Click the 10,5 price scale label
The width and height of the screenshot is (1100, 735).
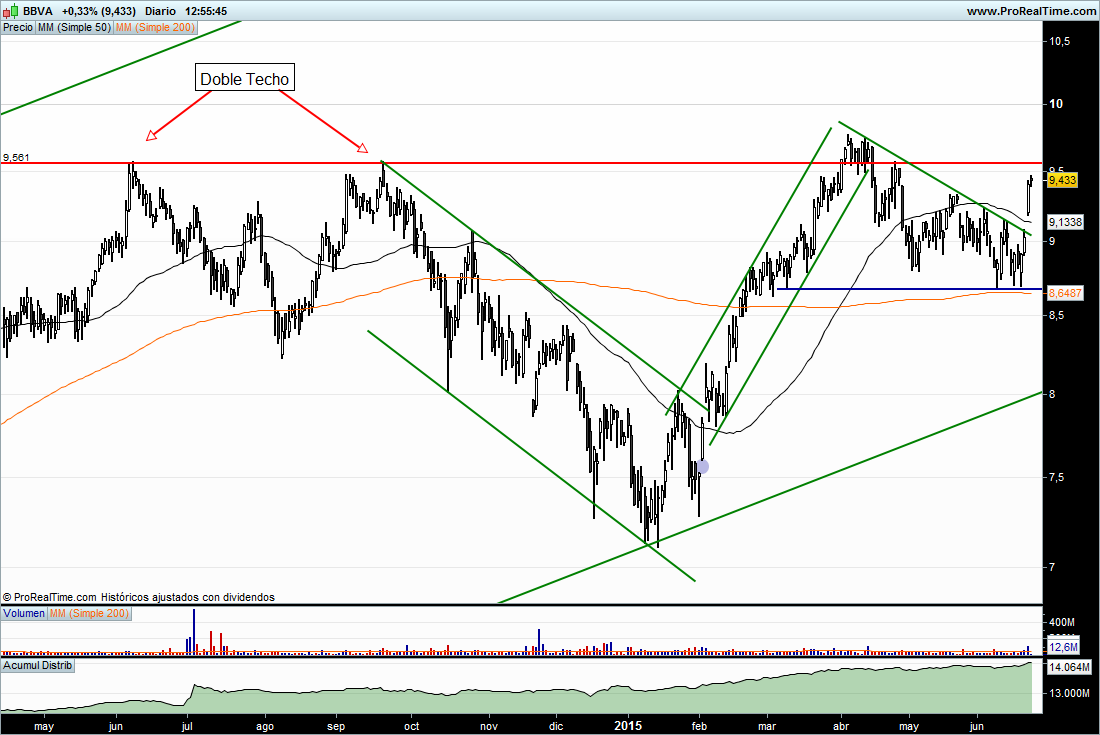point(1060,41)
